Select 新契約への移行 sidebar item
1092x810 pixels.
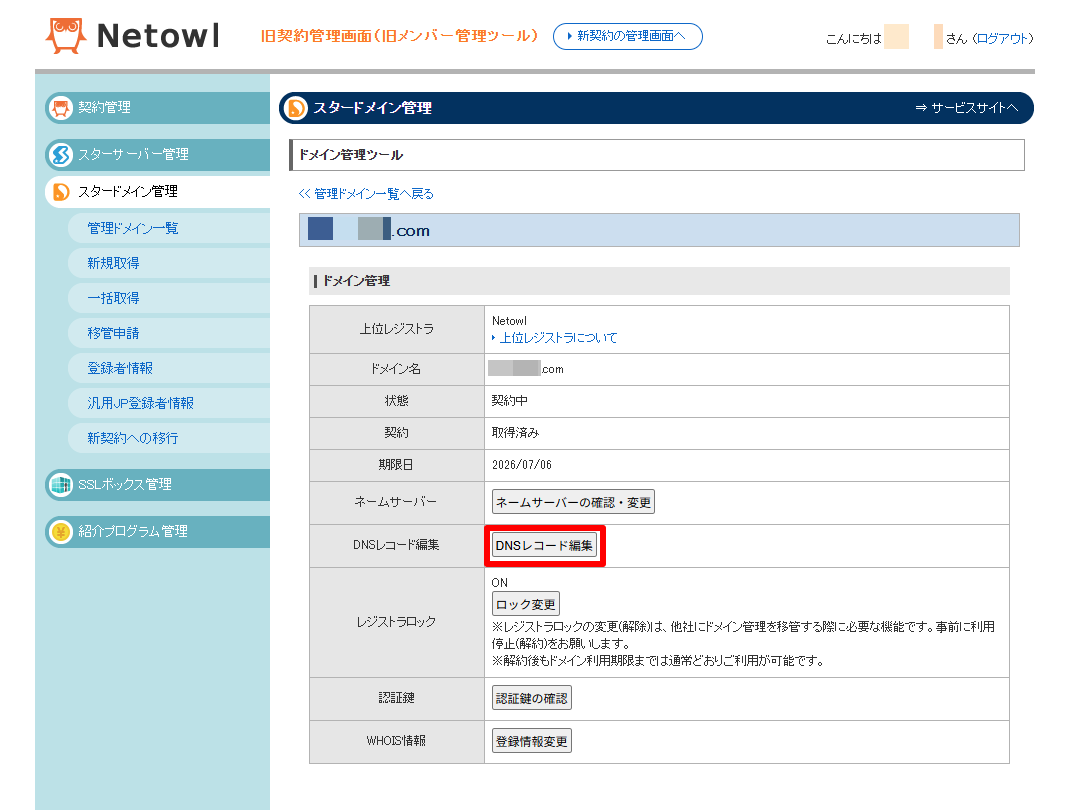[133, 438]
